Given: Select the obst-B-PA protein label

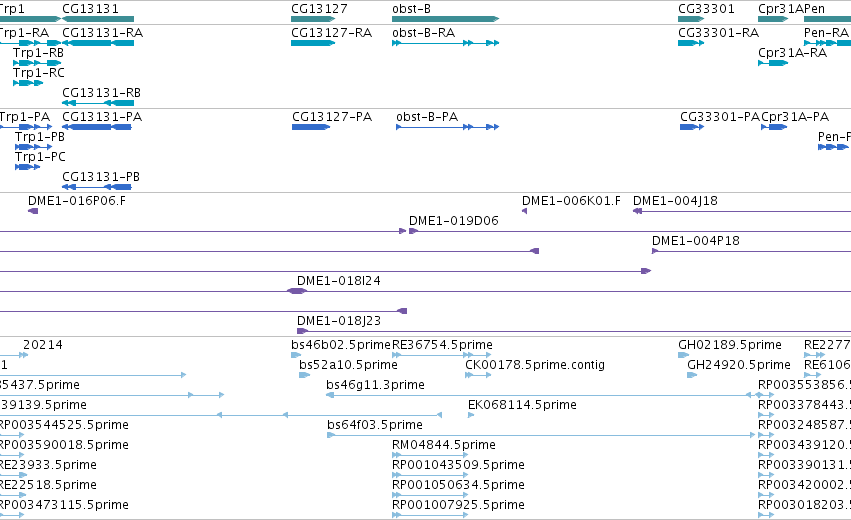Looking at the screenshot, I should click(427, 117).
